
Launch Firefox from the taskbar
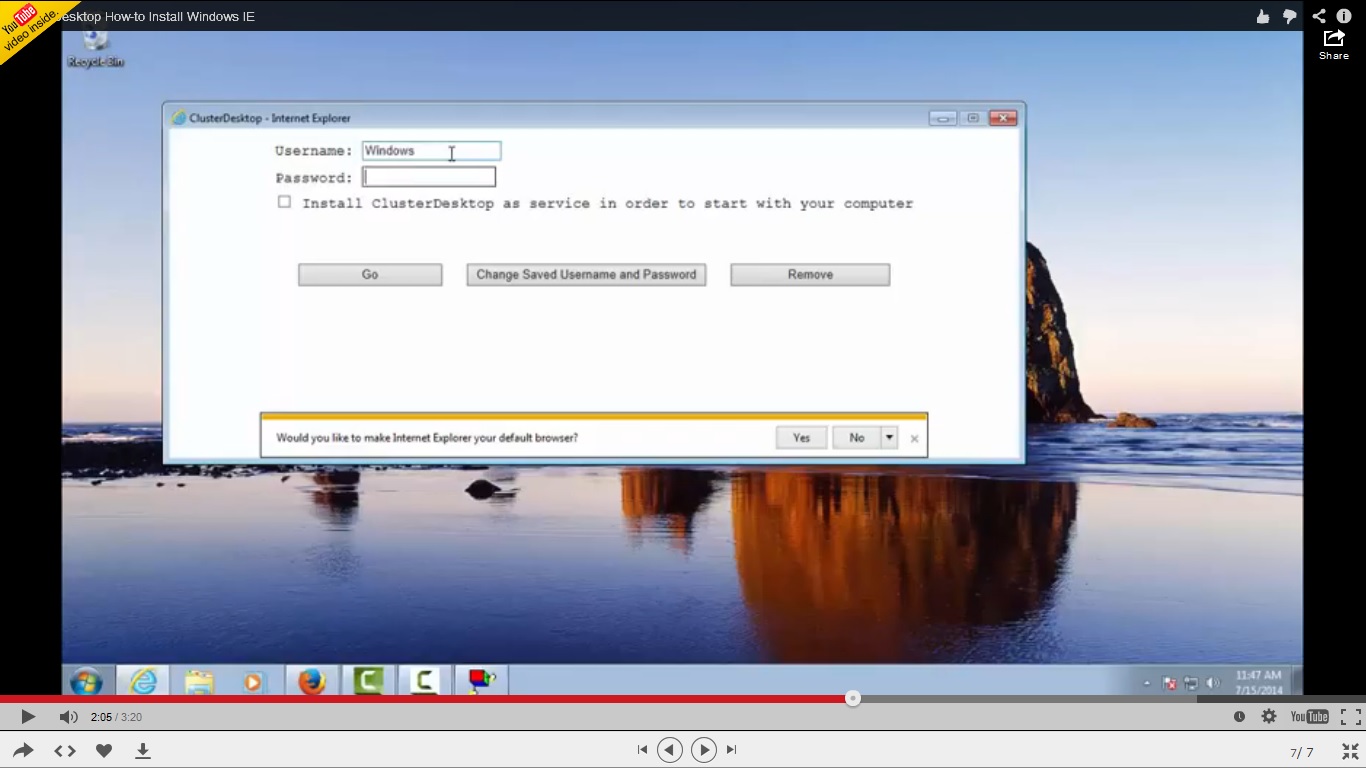pos(312,682)
